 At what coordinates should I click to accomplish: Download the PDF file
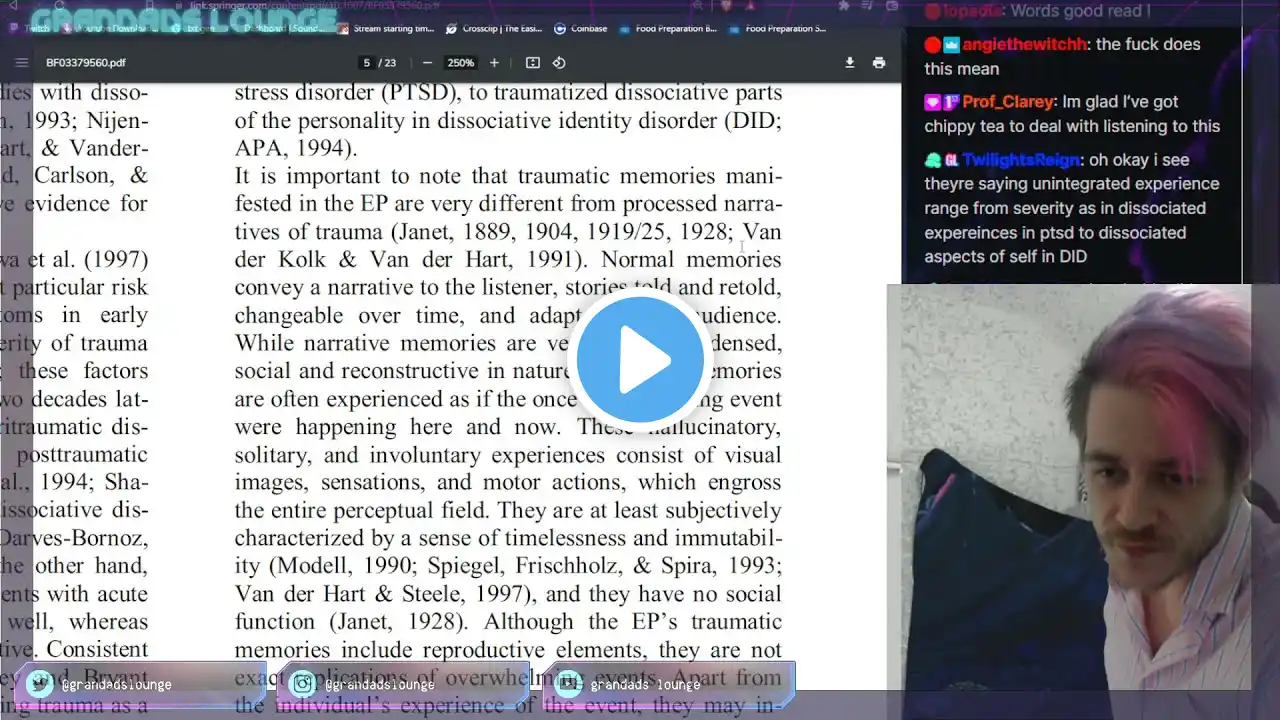coord(849,63)
